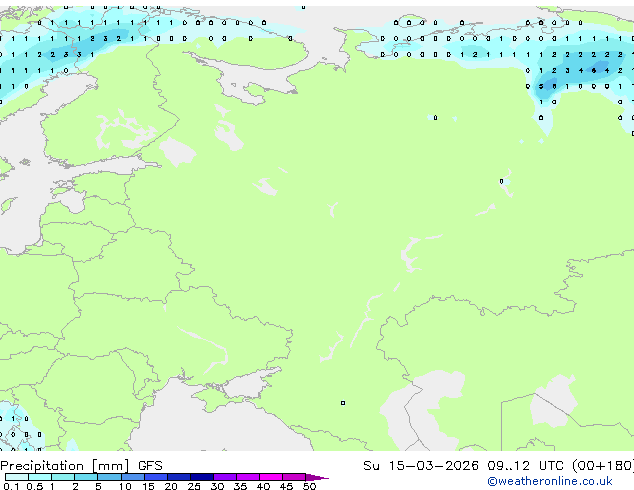Click the "Precipitation [mm]" title text
The height and width of the screenshot is (490, 634).
[65, 466]
